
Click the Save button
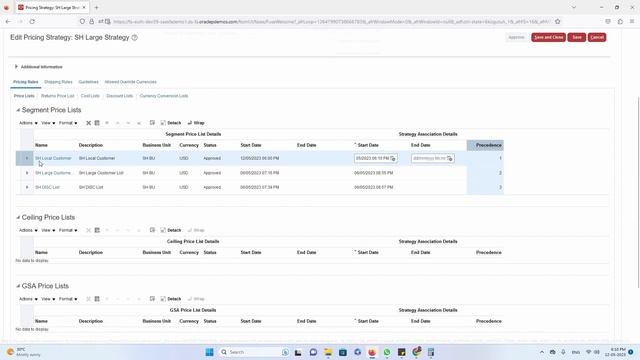[576, 37]
